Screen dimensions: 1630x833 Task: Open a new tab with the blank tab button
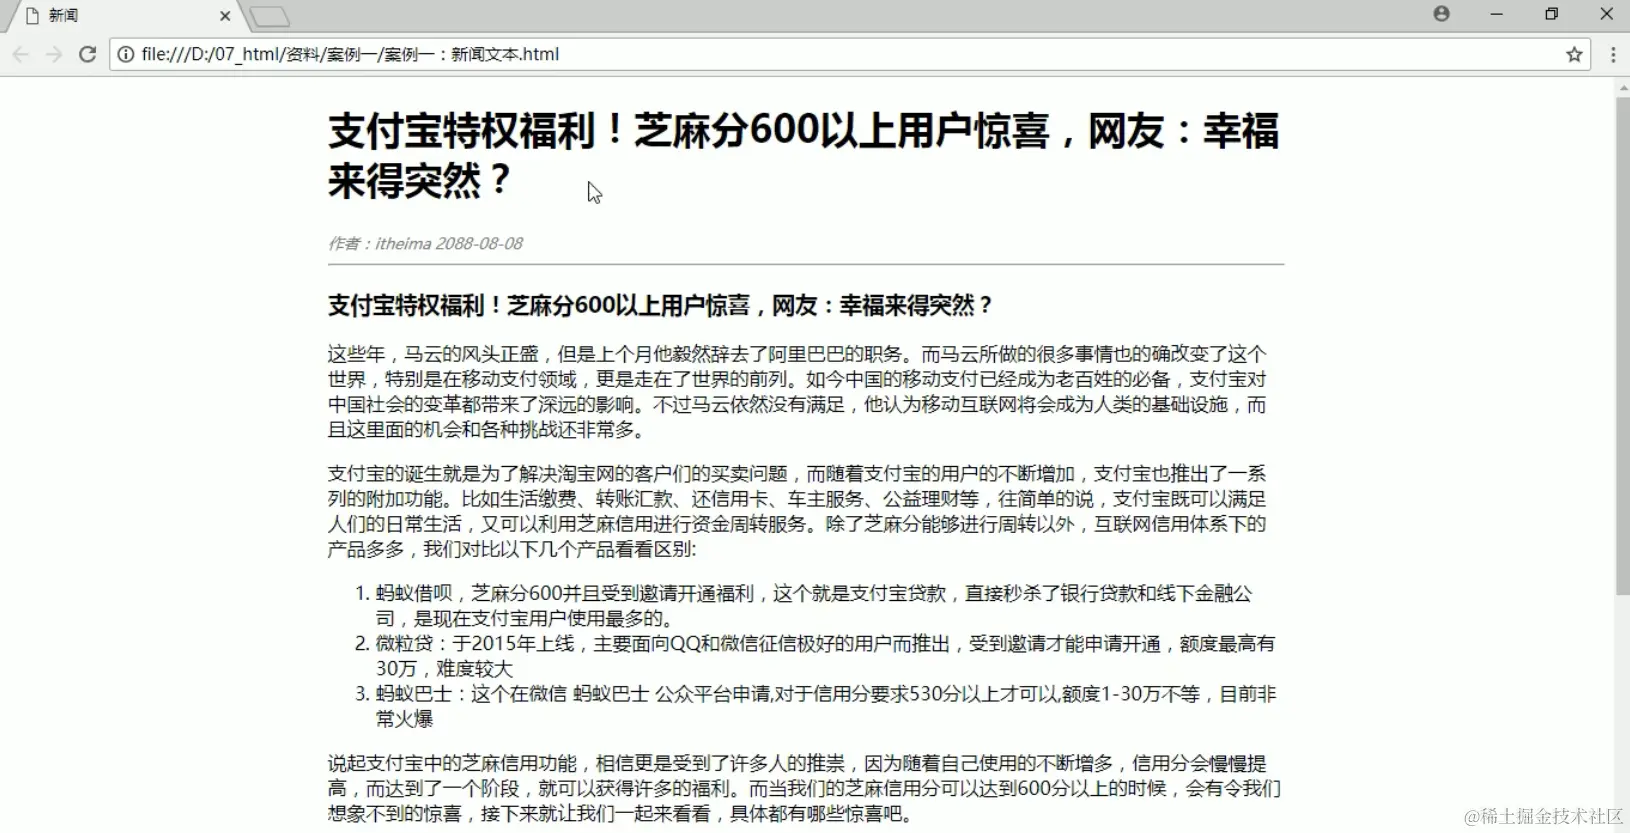tap(269, 16)
